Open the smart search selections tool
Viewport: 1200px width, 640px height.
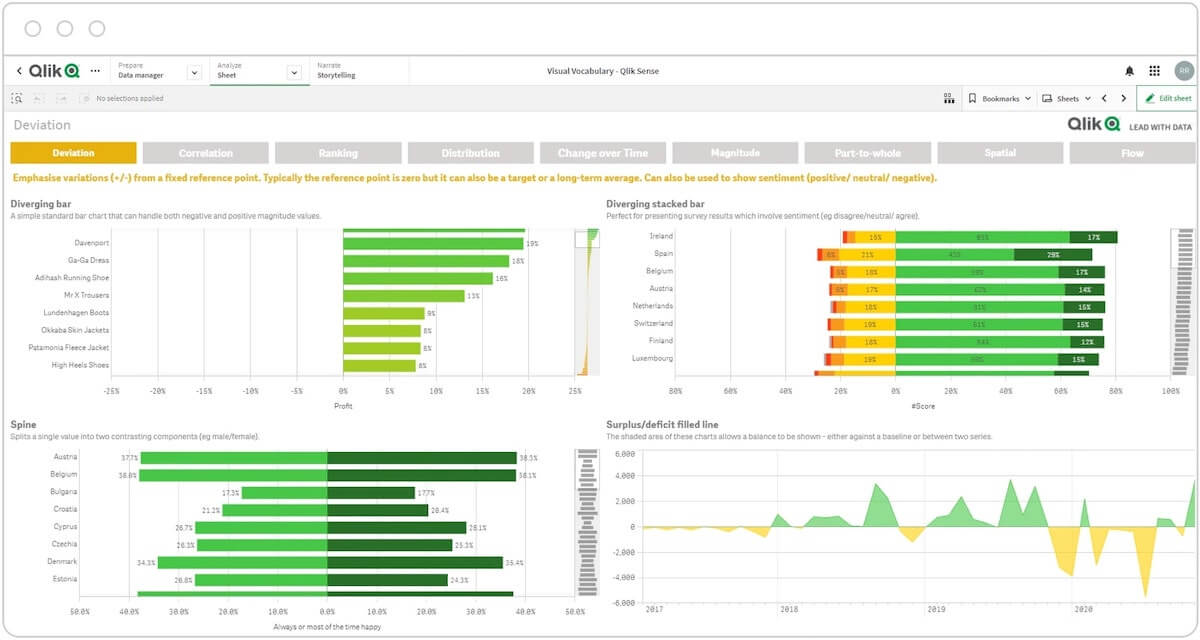17,99
